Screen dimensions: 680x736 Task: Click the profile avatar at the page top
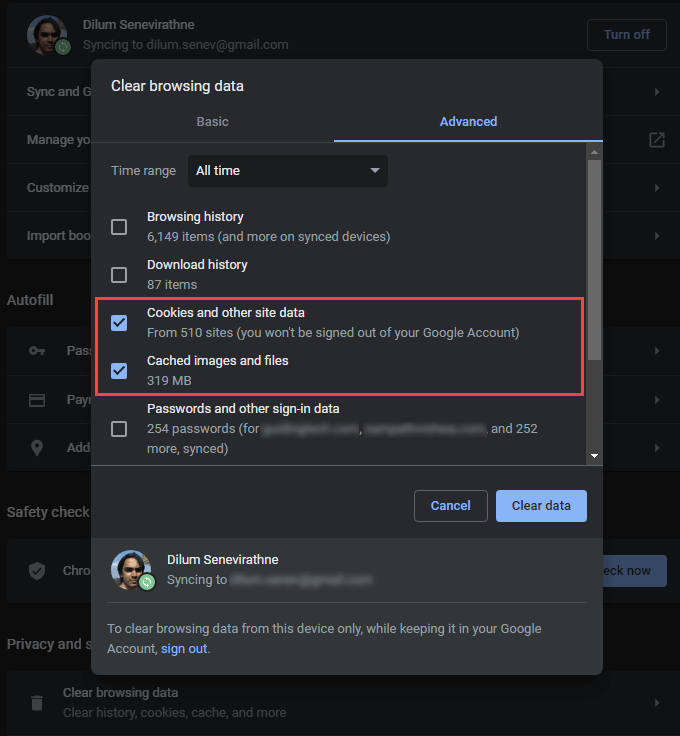point(46,34)
